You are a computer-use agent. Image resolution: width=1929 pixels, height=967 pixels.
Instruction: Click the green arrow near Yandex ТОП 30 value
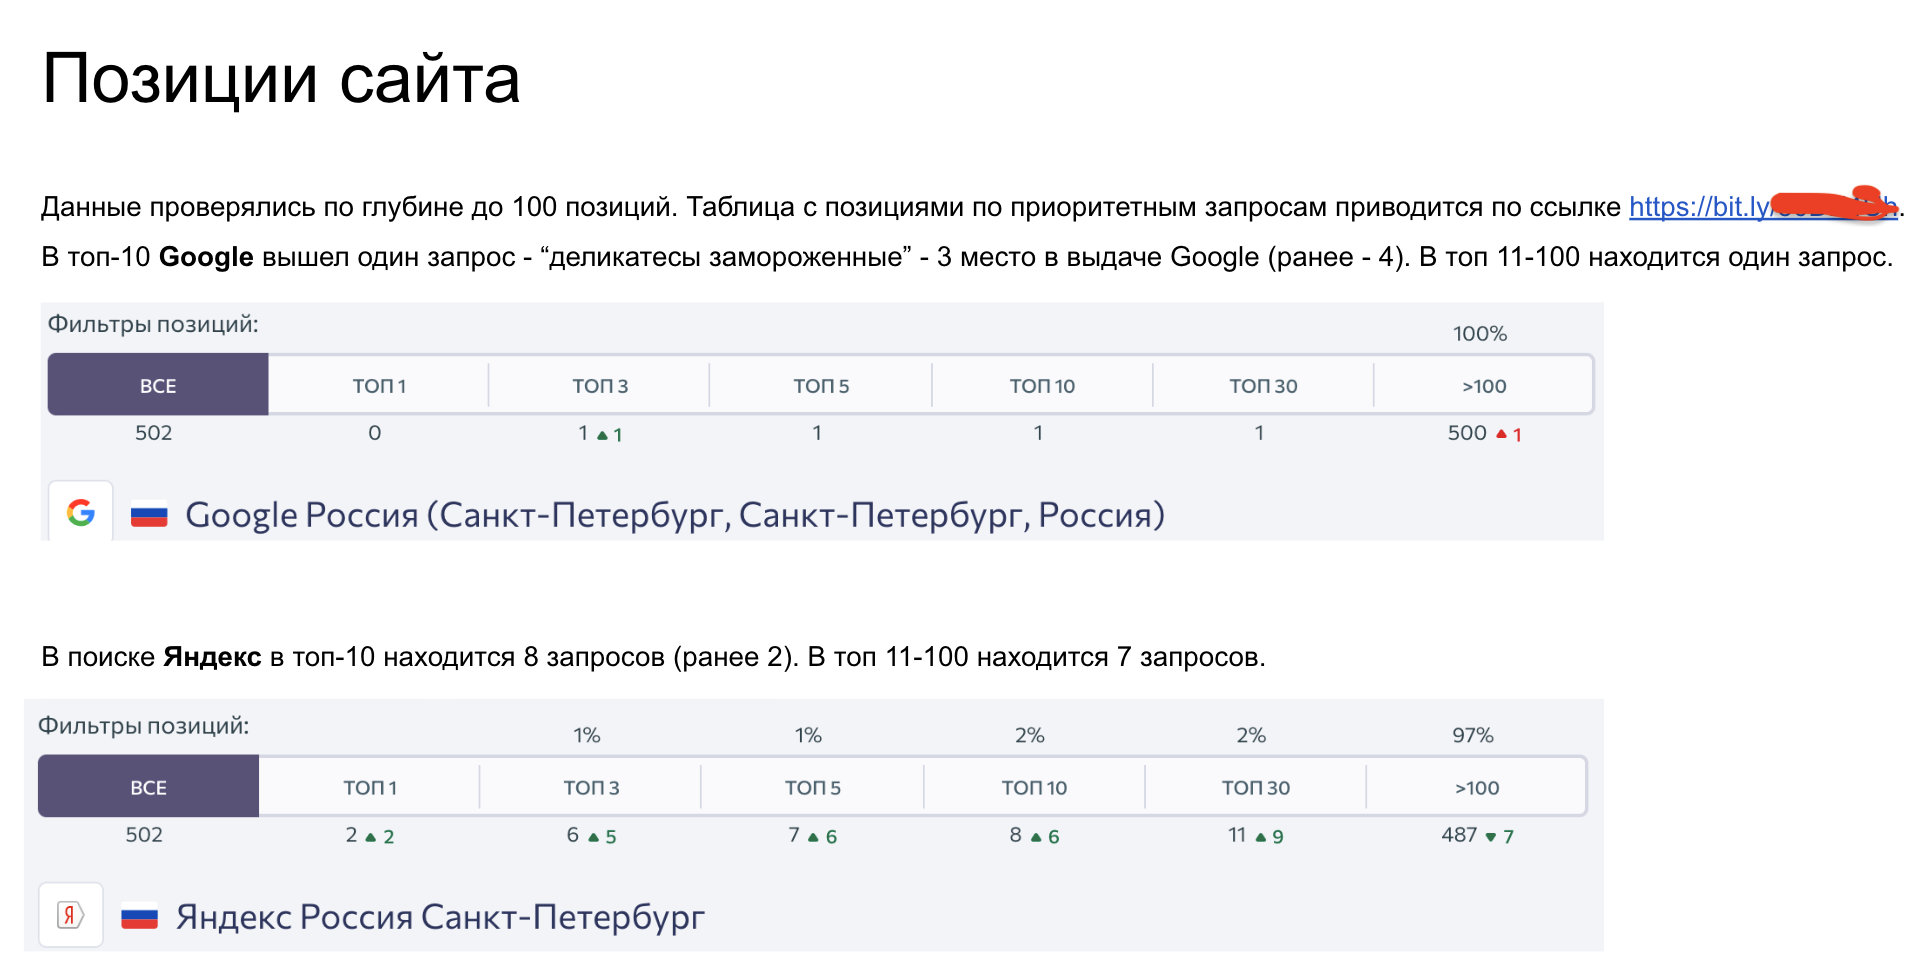click(1260, 835)
